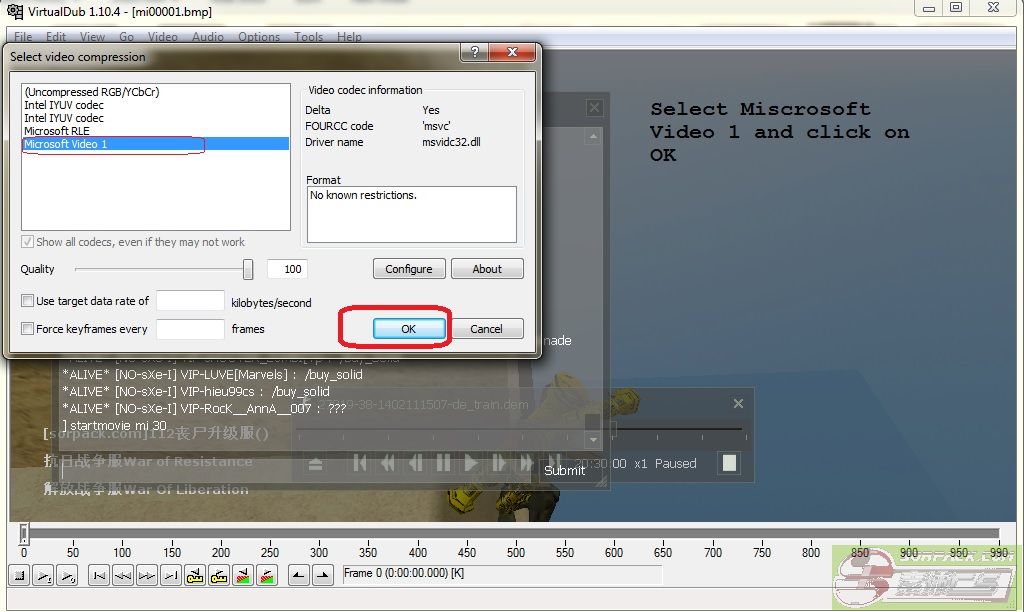Open the Audio menu
Screen dimensions: 1024x612
208,37
